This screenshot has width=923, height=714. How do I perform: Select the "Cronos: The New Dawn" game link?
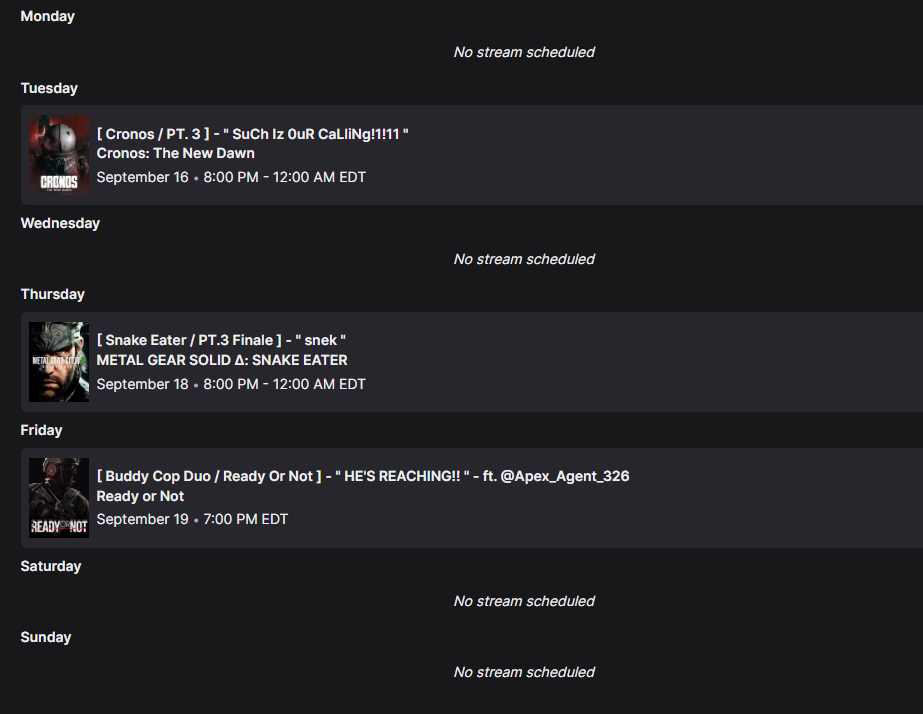pyautogui.click(x=176, y=153)
